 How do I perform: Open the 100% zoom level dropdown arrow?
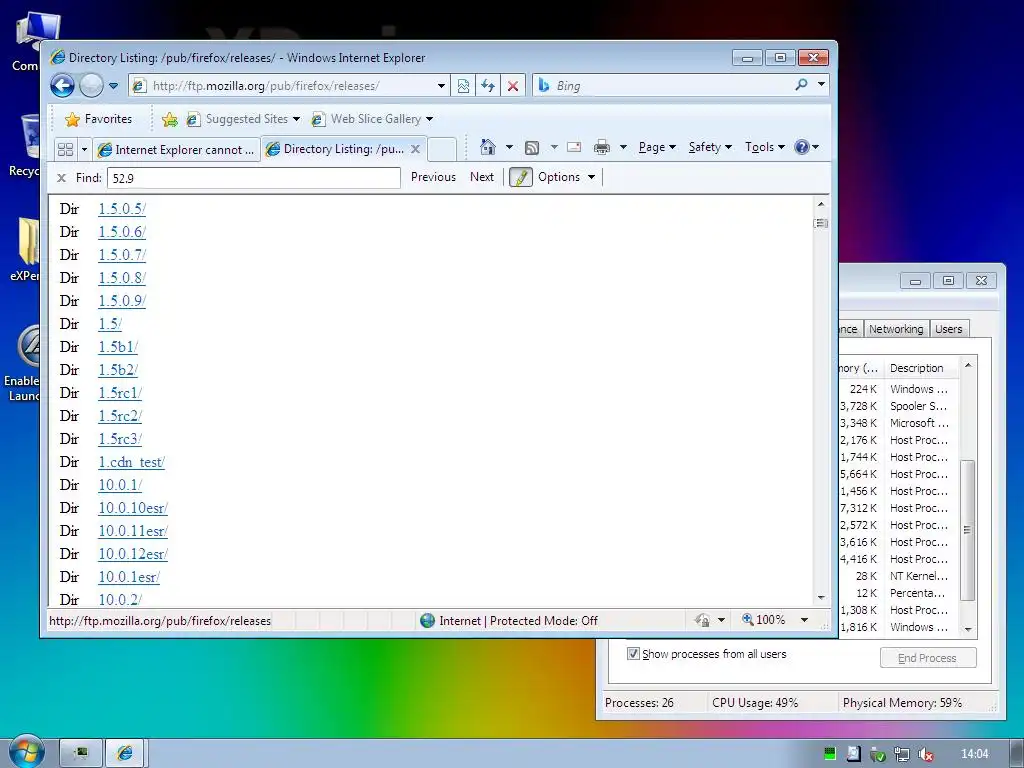click(805, 620)
